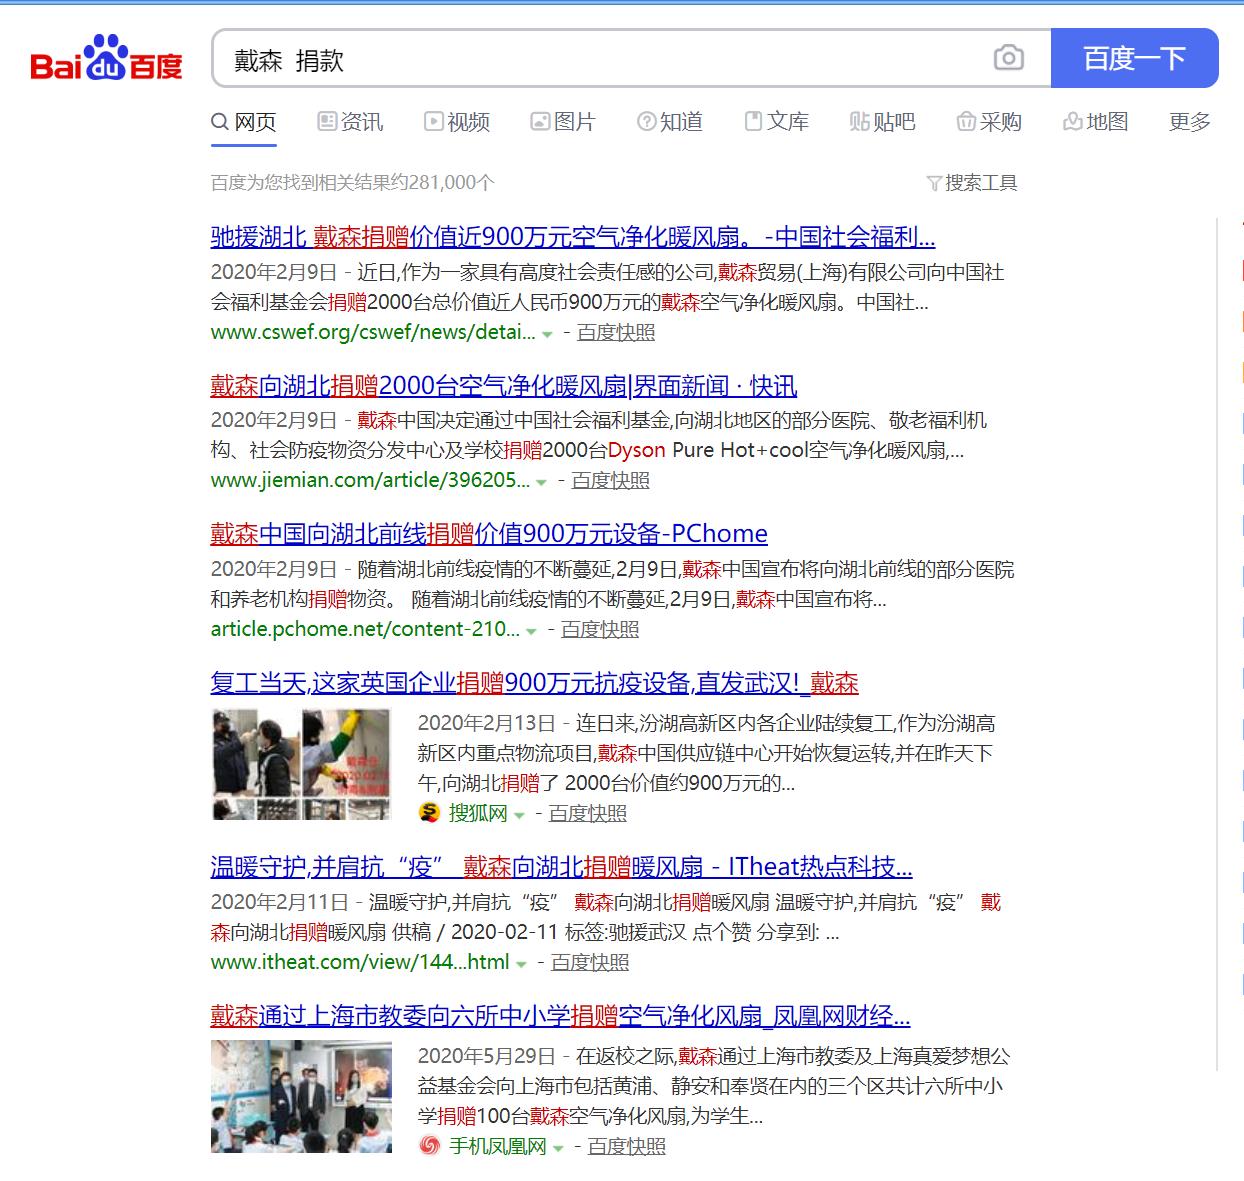
Task: Click the 视频 play icon
Action: pos(432,121)
